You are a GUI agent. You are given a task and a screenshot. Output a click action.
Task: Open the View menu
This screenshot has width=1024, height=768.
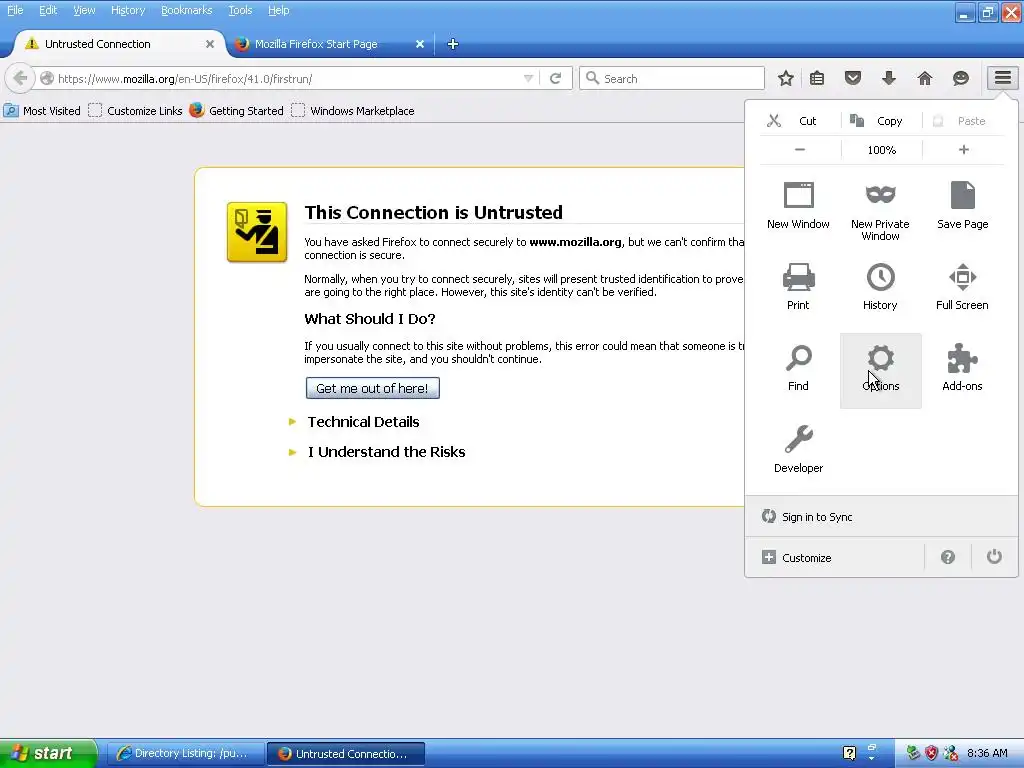pyautogui.click(x=84, y=10)
